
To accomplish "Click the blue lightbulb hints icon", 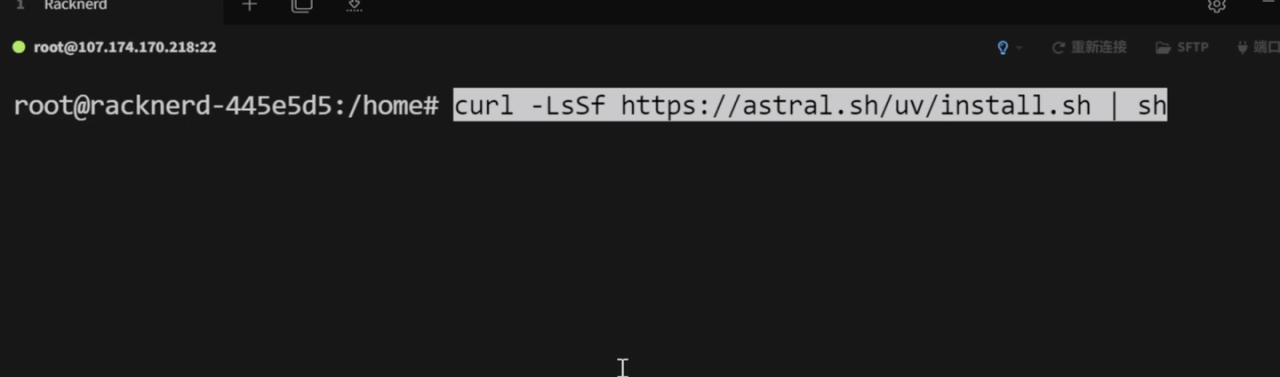I will pos(1003,47).
